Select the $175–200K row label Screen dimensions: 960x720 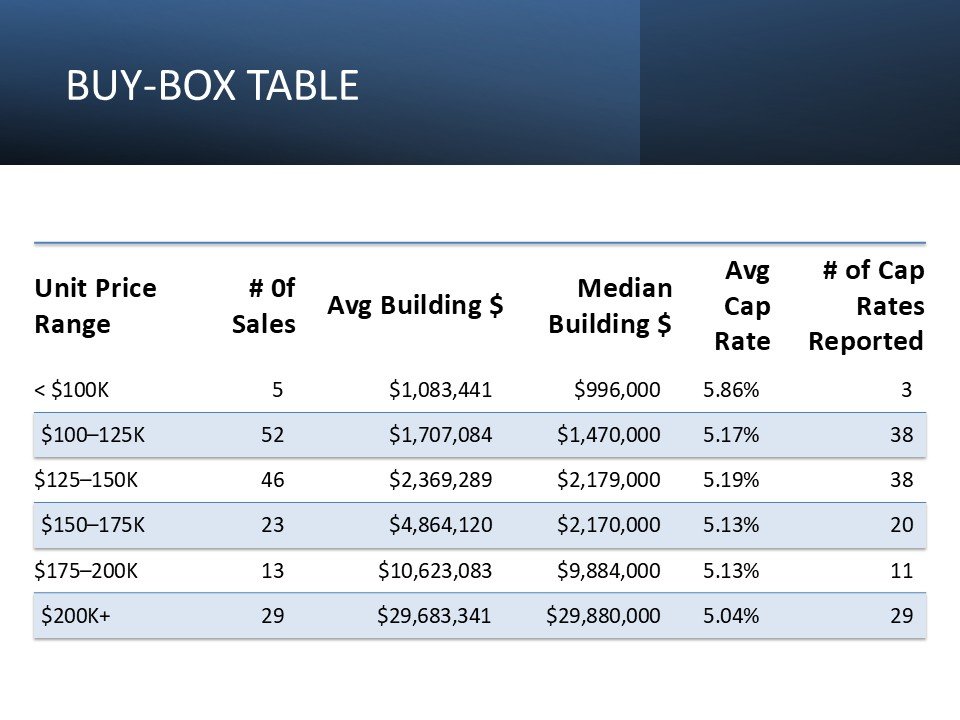click(x=86, y=571)
